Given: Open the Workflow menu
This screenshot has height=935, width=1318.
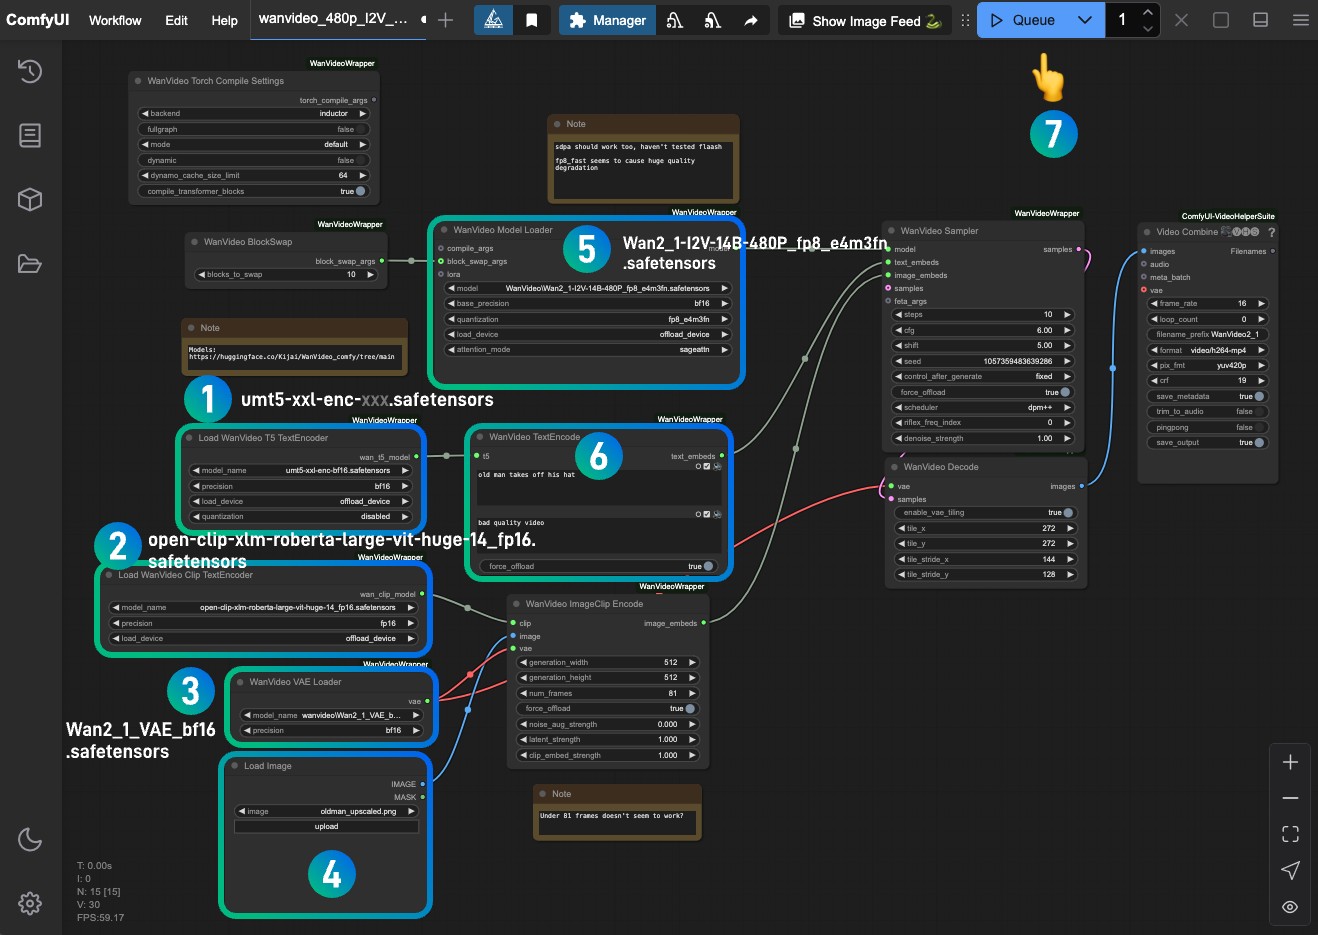Looking at the screenshot, I should [115, 20].
